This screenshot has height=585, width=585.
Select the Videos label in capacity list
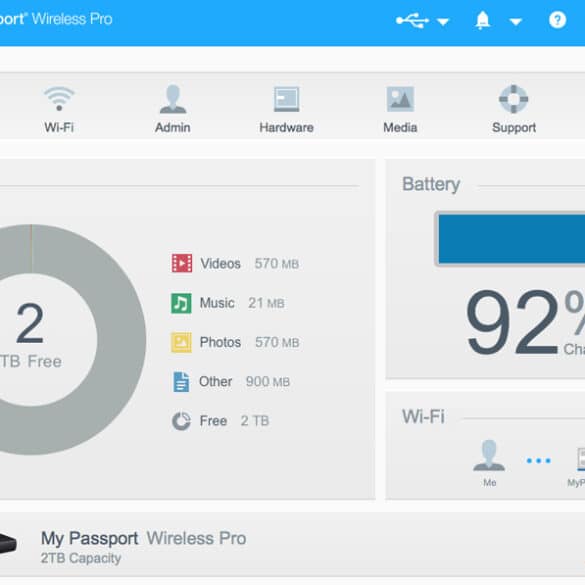tap(220, 264)
